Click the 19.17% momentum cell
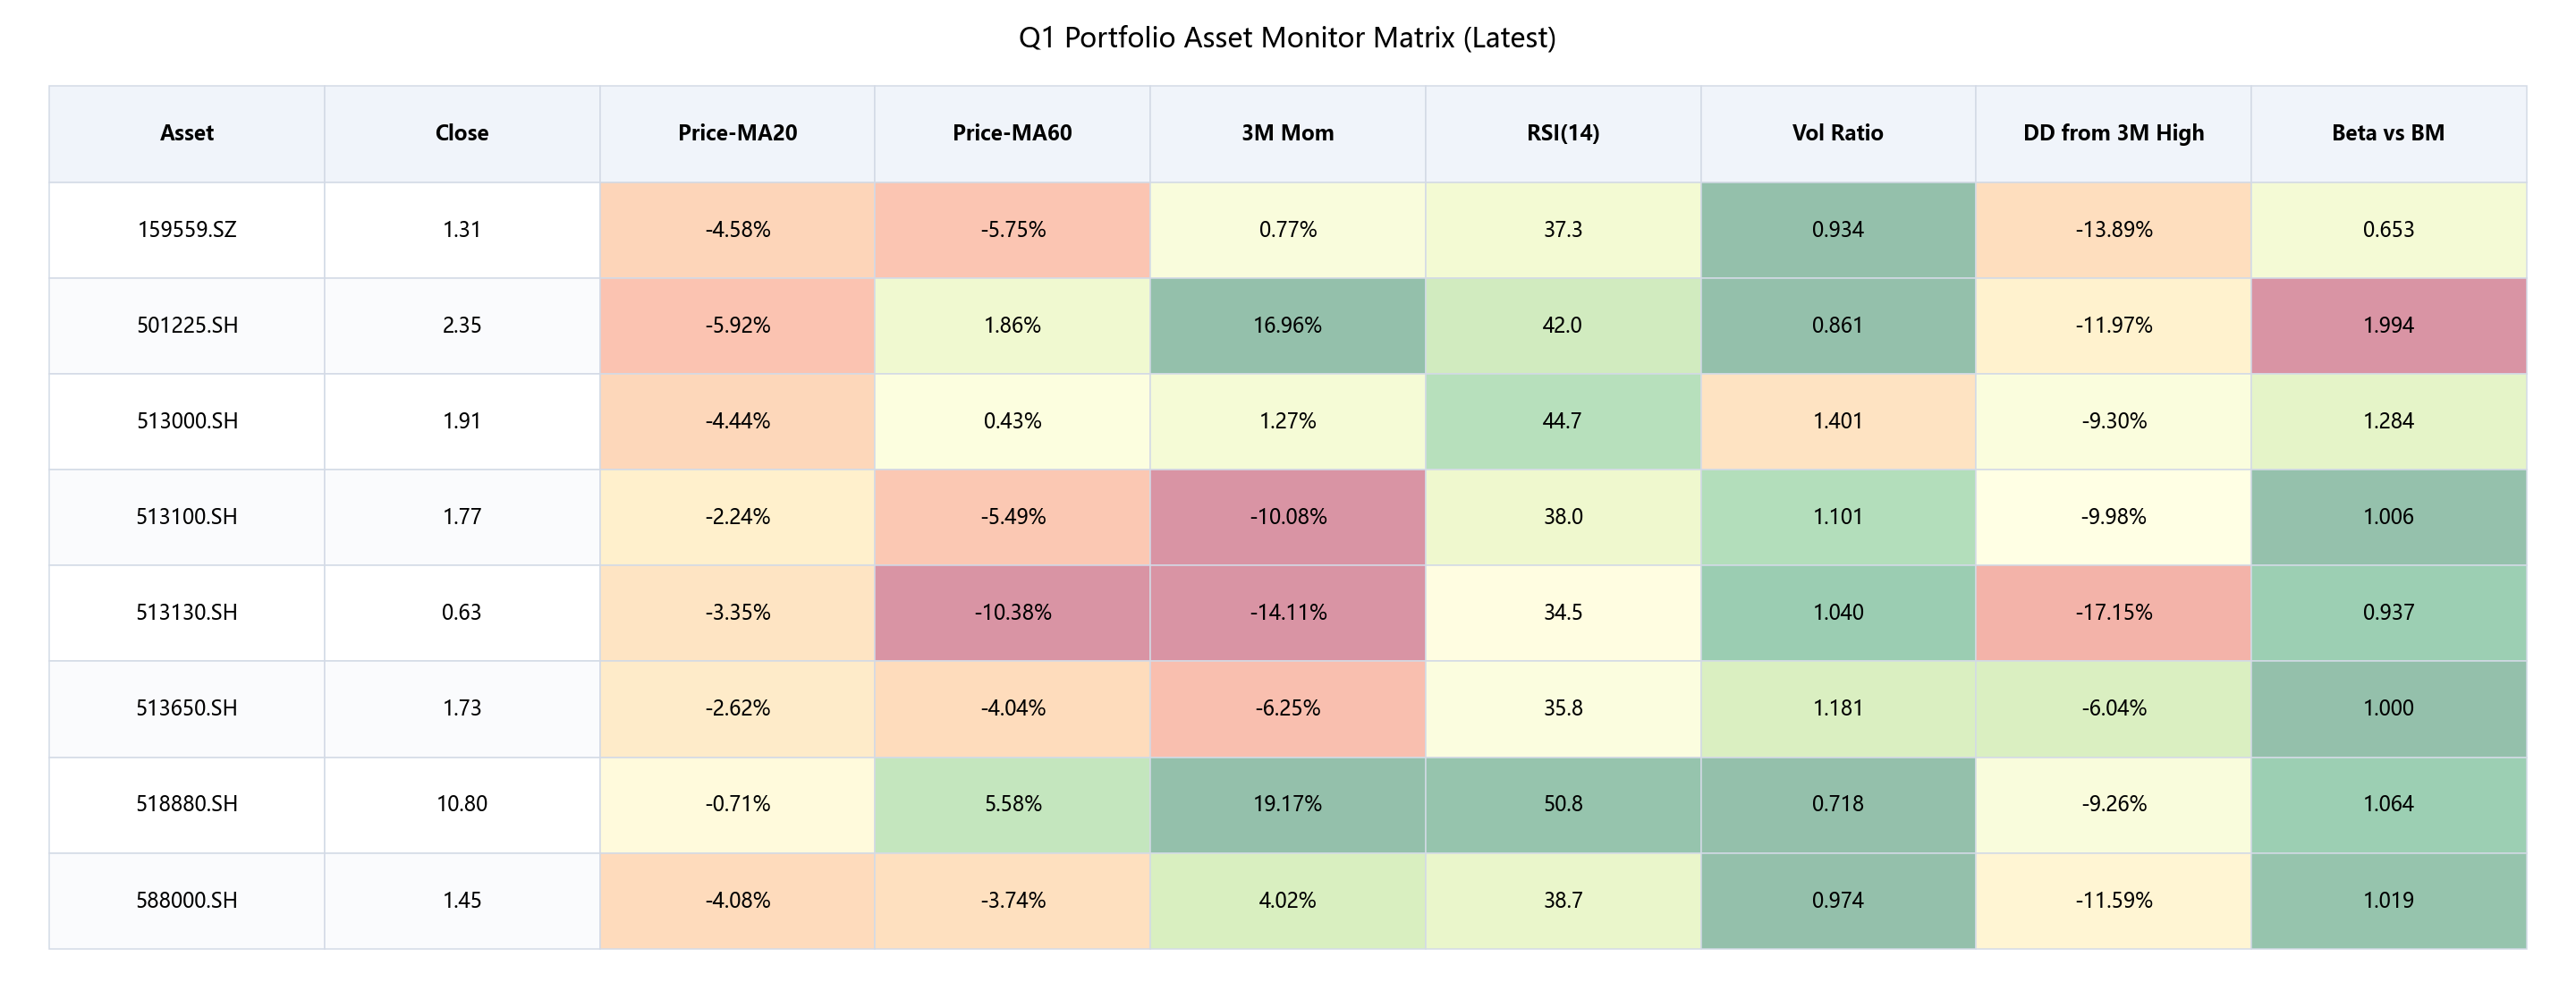 pos(1287,803)
